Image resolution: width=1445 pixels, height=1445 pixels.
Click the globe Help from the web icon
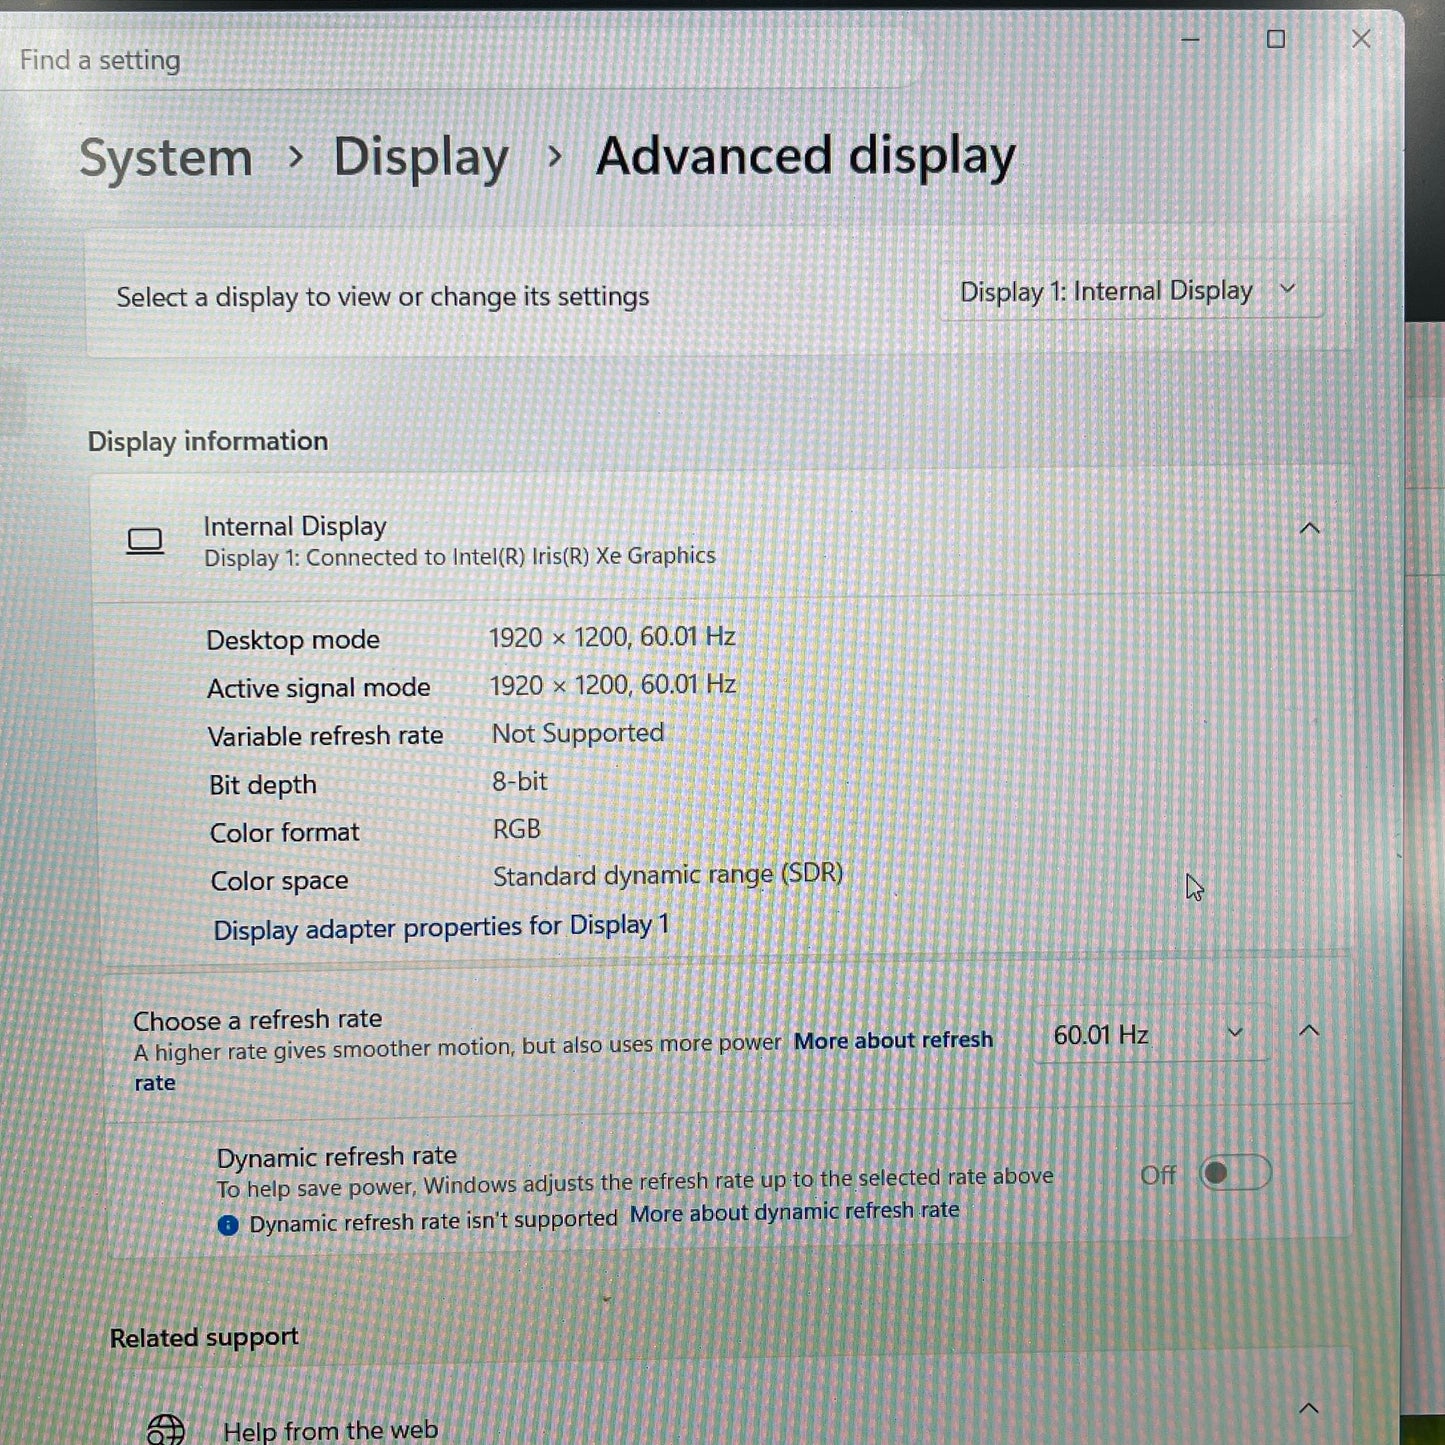tap(166, 1430)
